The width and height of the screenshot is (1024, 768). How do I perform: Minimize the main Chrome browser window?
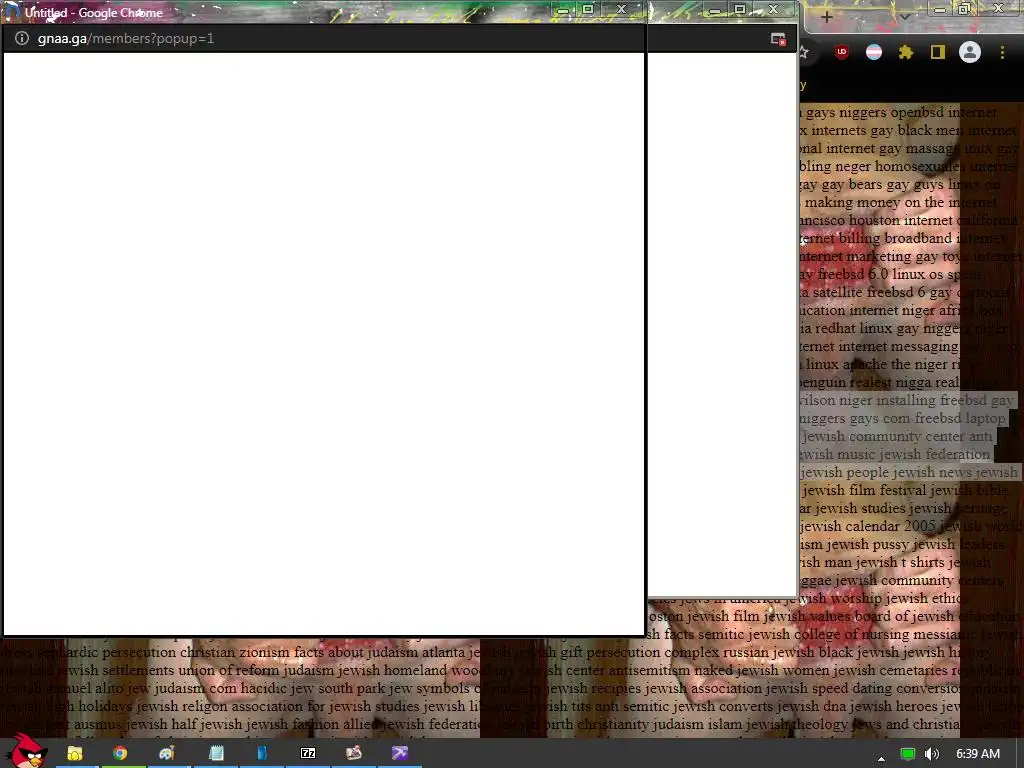coord(939,10)
